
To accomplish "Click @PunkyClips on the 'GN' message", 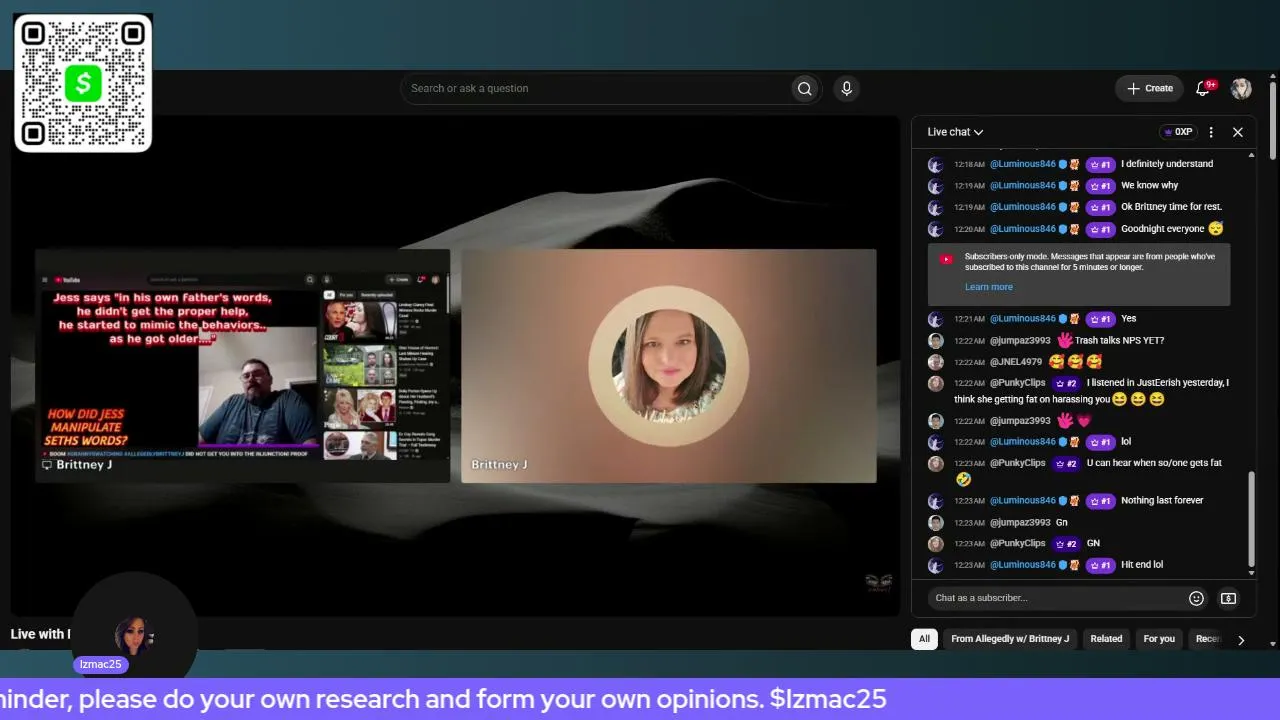I will (x=1017, y=544).
